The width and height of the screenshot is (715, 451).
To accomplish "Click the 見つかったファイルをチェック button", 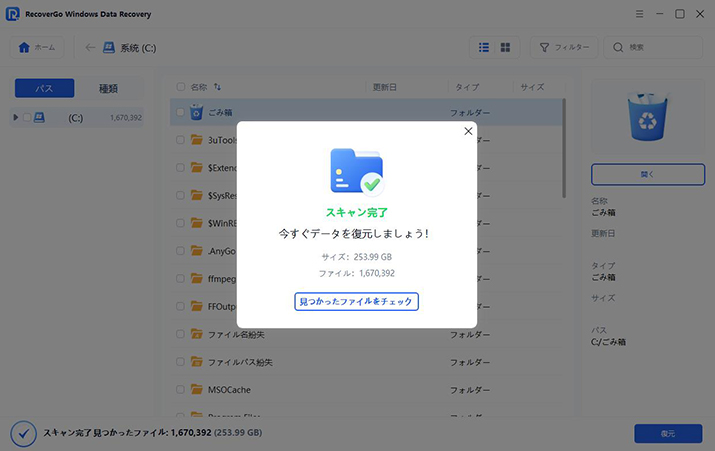I will coord(356,301).
